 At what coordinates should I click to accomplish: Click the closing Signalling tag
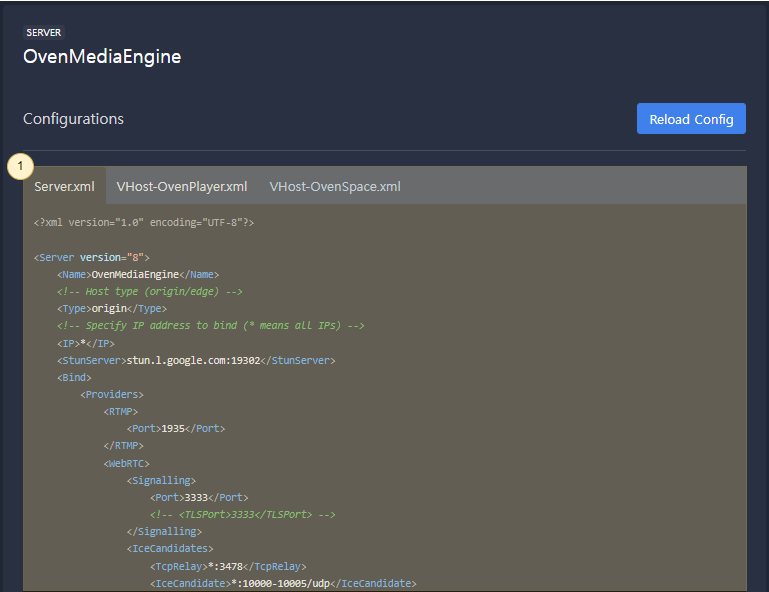click(164, 532)
